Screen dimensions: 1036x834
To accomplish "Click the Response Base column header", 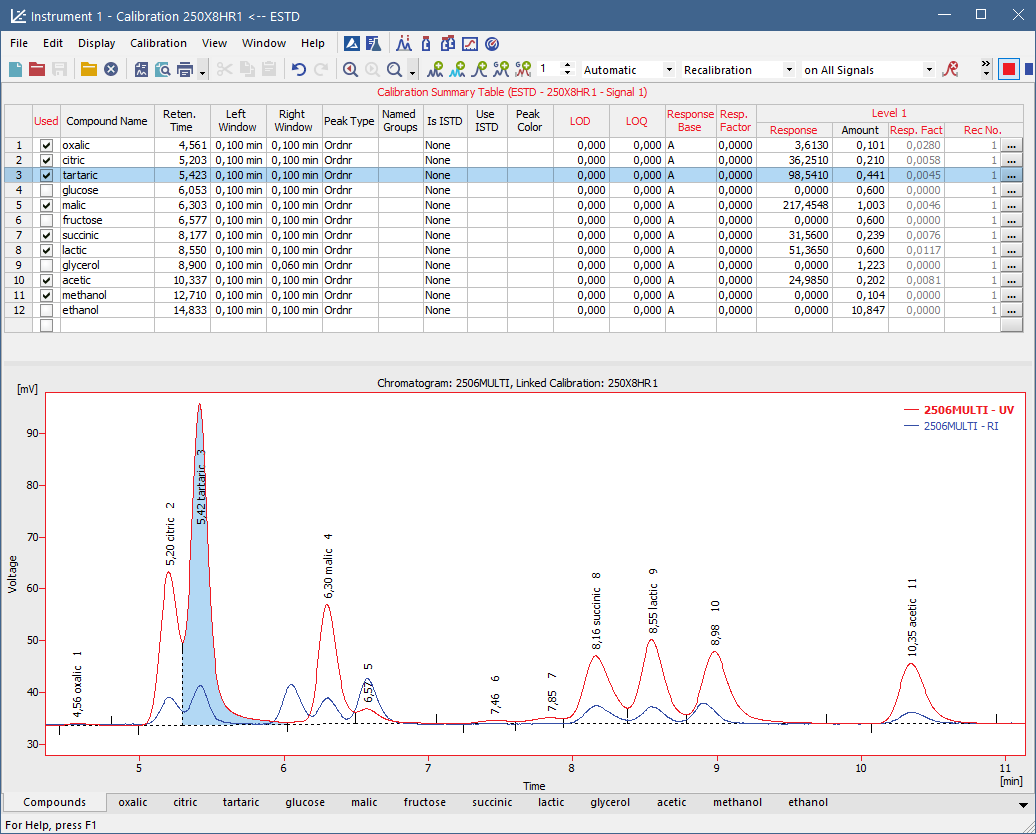I will tap(690, 121).
